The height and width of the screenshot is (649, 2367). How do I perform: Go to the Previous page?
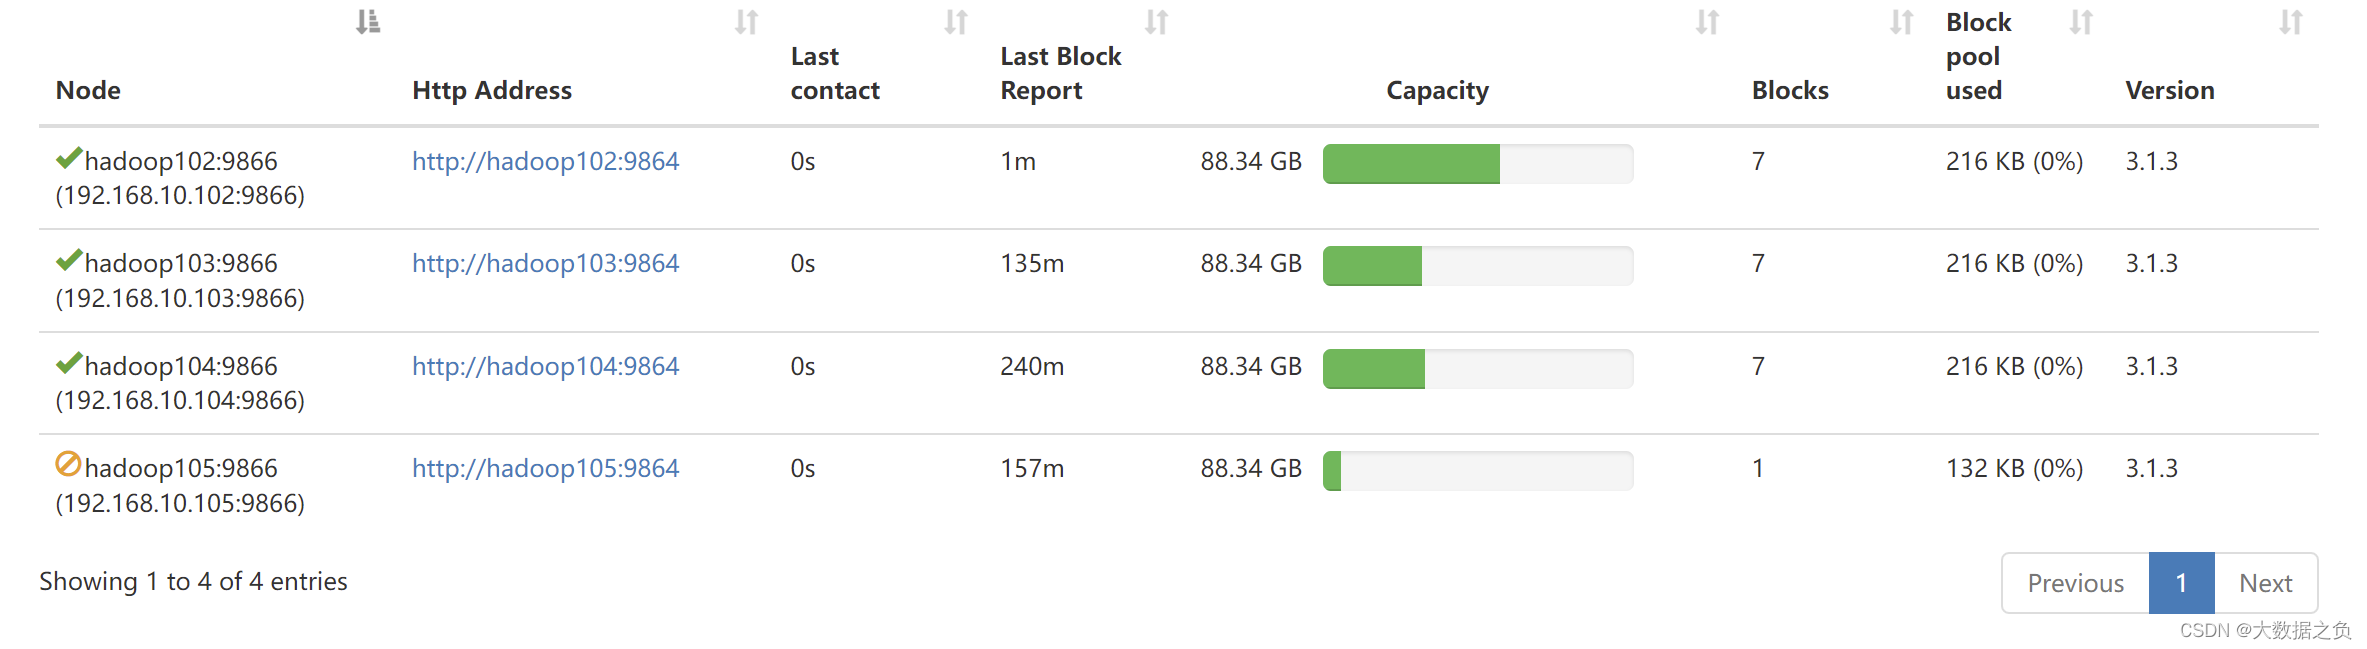tap(2075, 583)
